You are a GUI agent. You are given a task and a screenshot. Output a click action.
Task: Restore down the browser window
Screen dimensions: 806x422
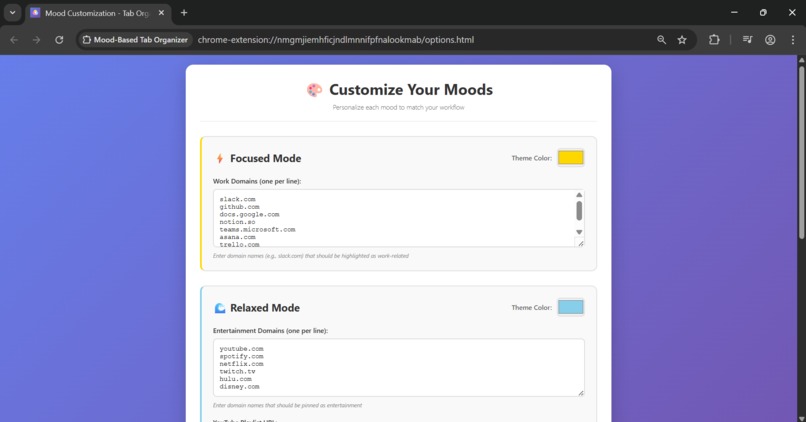point(763,13)
